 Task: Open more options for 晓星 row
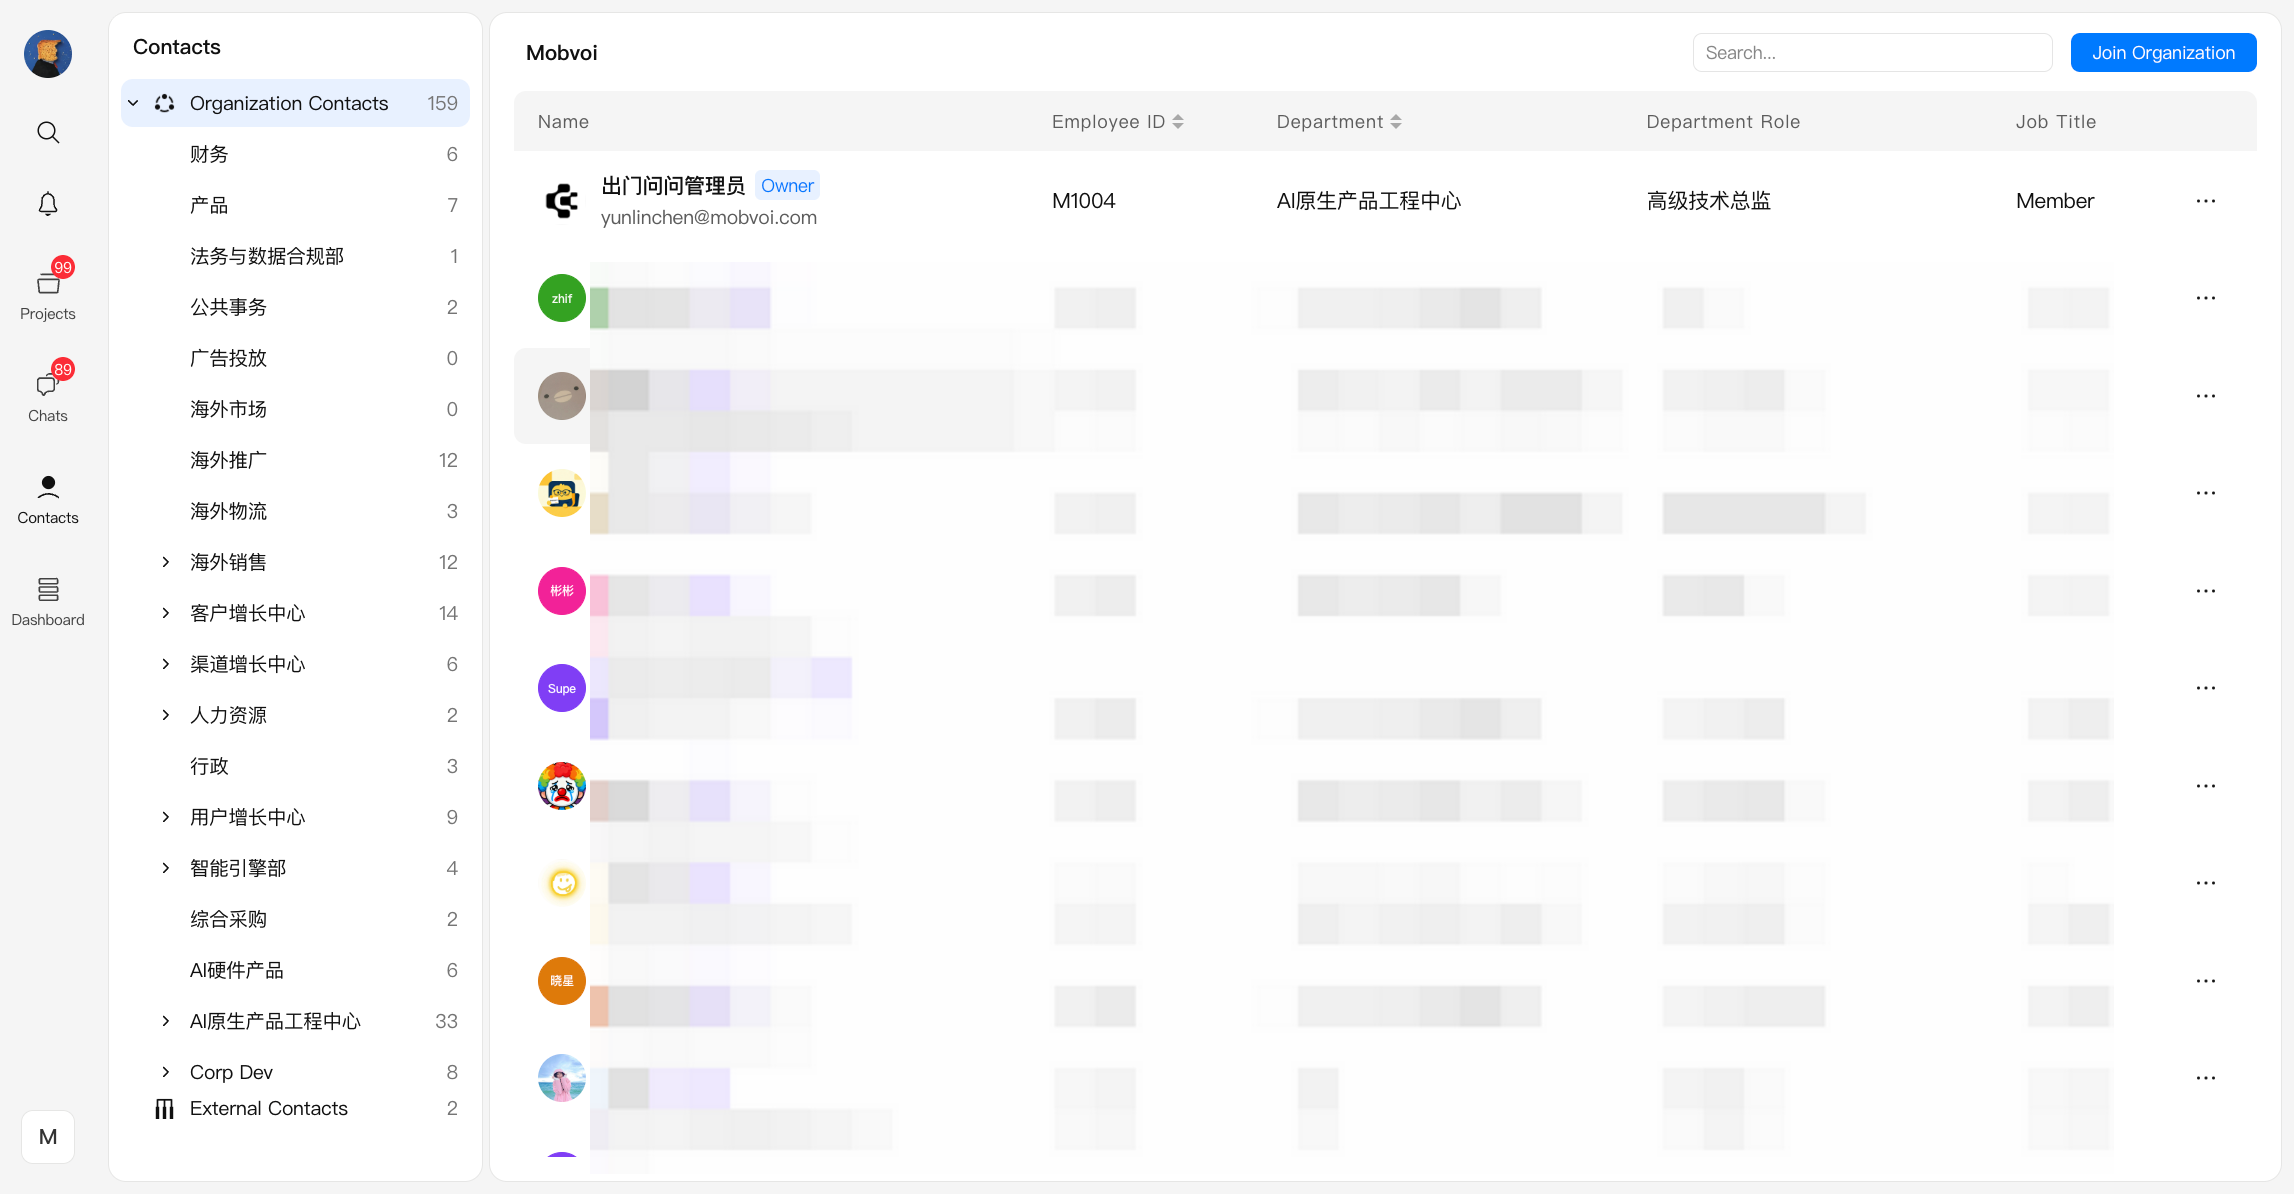[2206, 981]
